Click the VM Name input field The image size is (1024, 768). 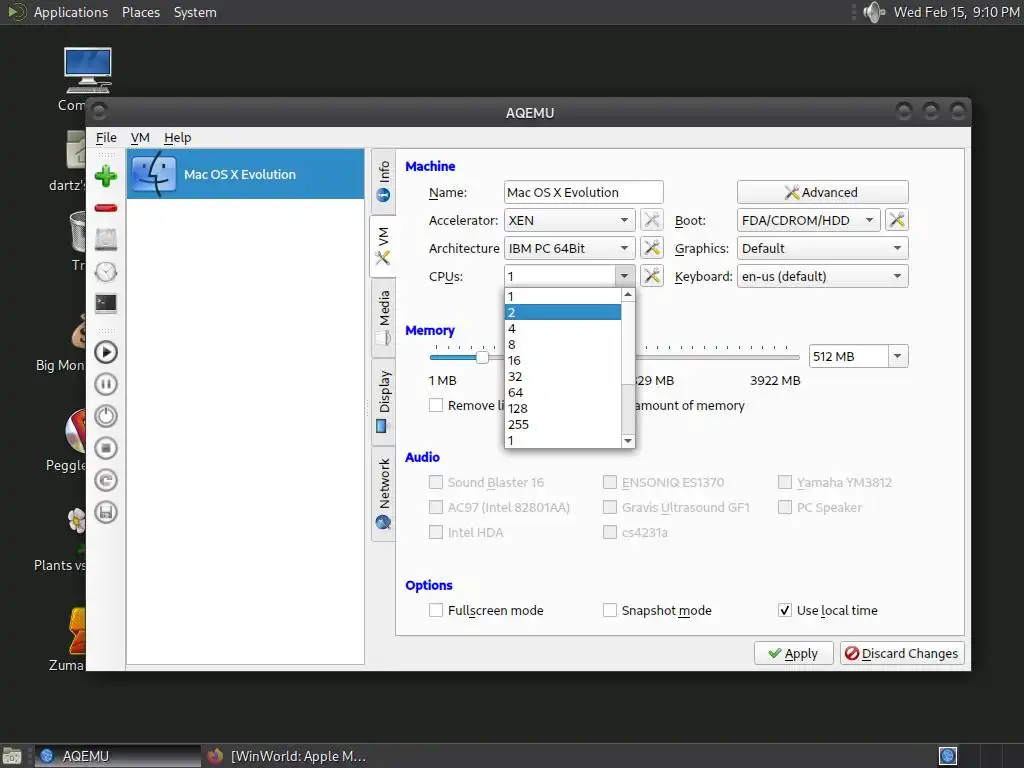tap(584, 192)
